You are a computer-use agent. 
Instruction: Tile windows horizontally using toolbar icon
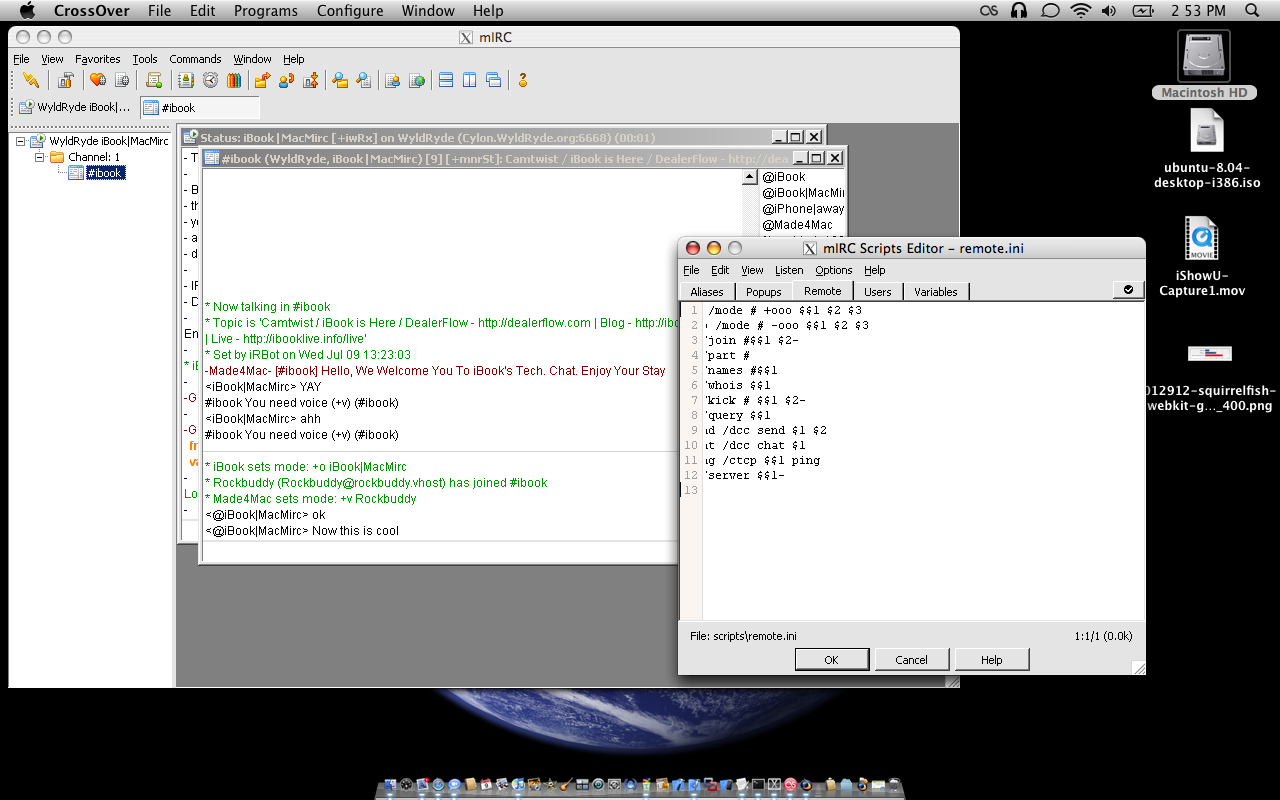pos(446,80)
